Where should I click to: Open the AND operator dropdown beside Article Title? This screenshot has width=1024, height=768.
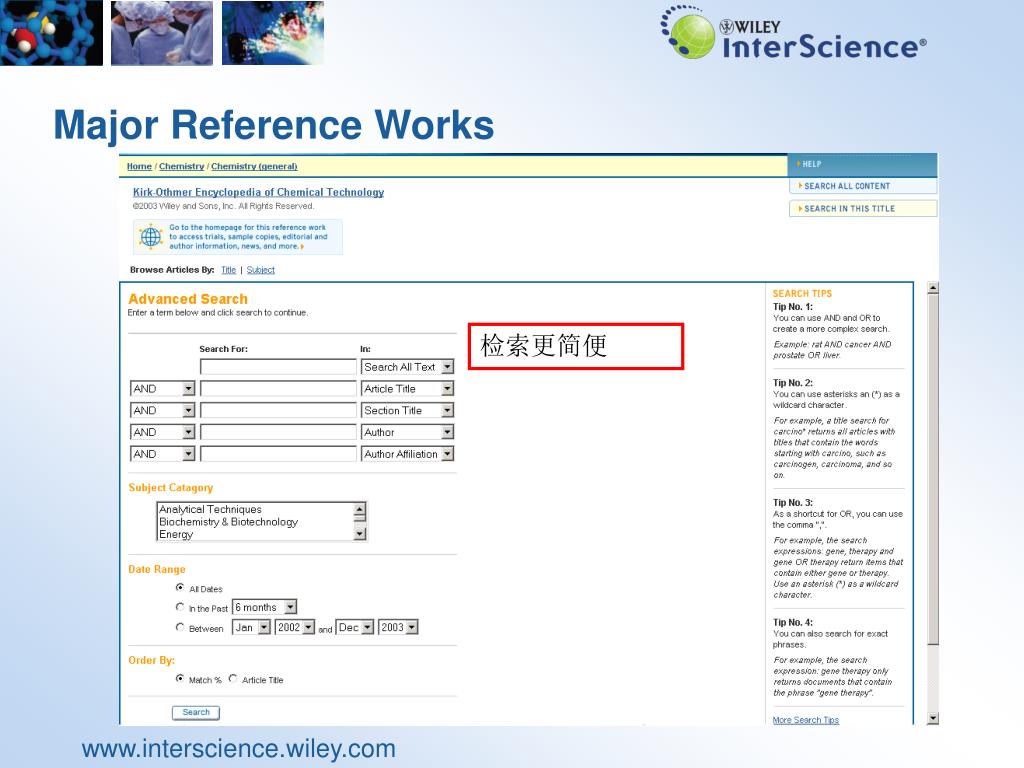pos(163,389)
